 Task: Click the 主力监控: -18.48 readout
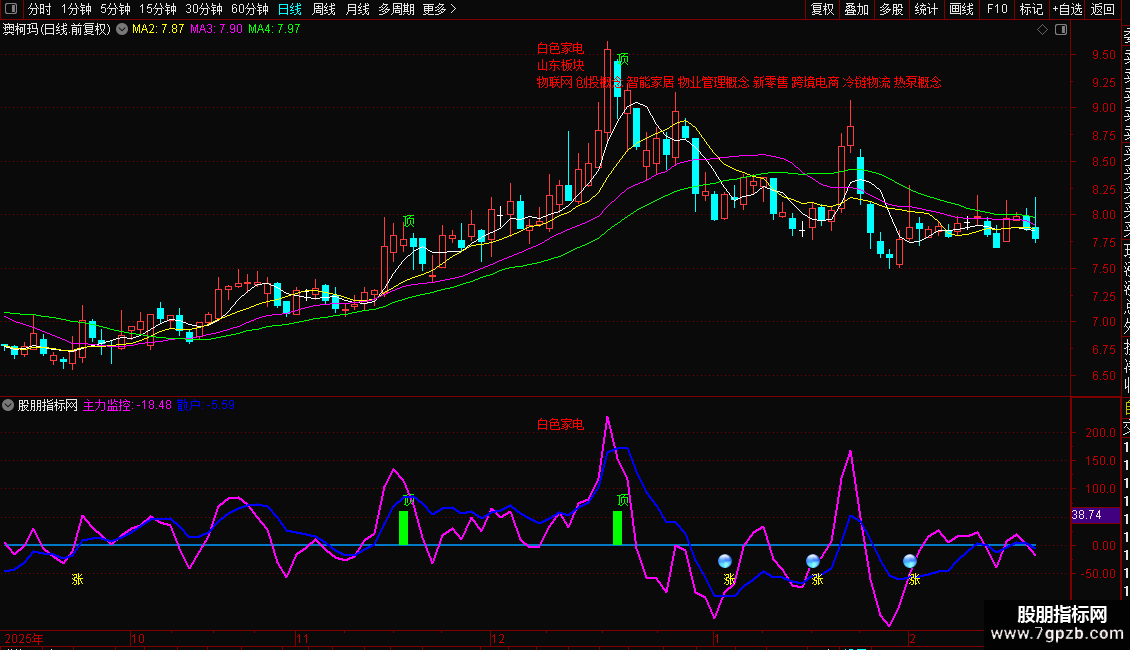pyautogui.click(x=128, y=405)
